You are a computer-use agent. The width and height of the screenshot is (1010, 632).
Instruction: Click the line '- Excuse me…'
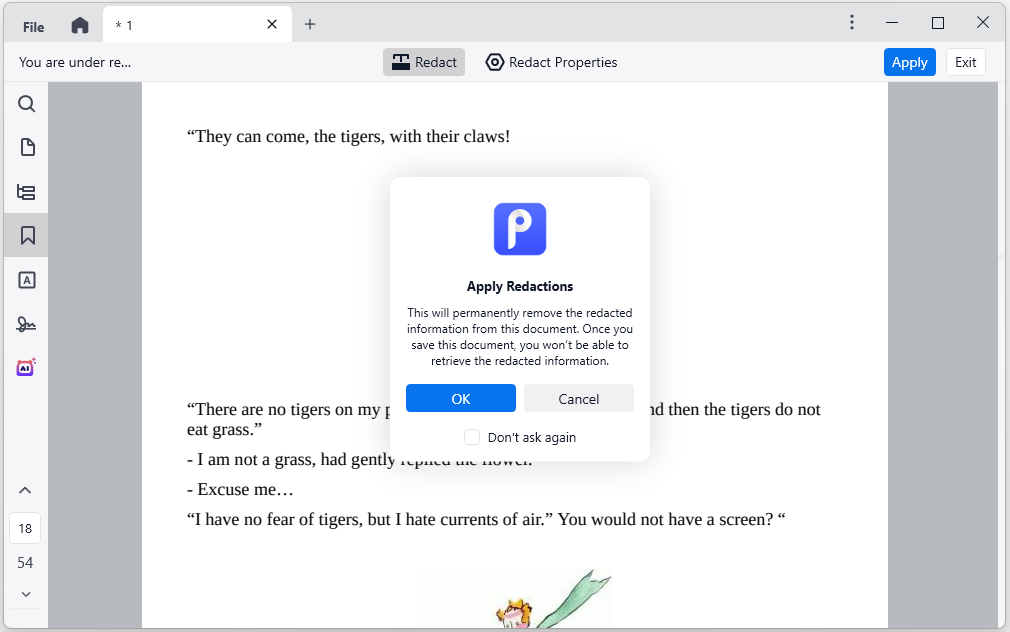coord(240,490)
